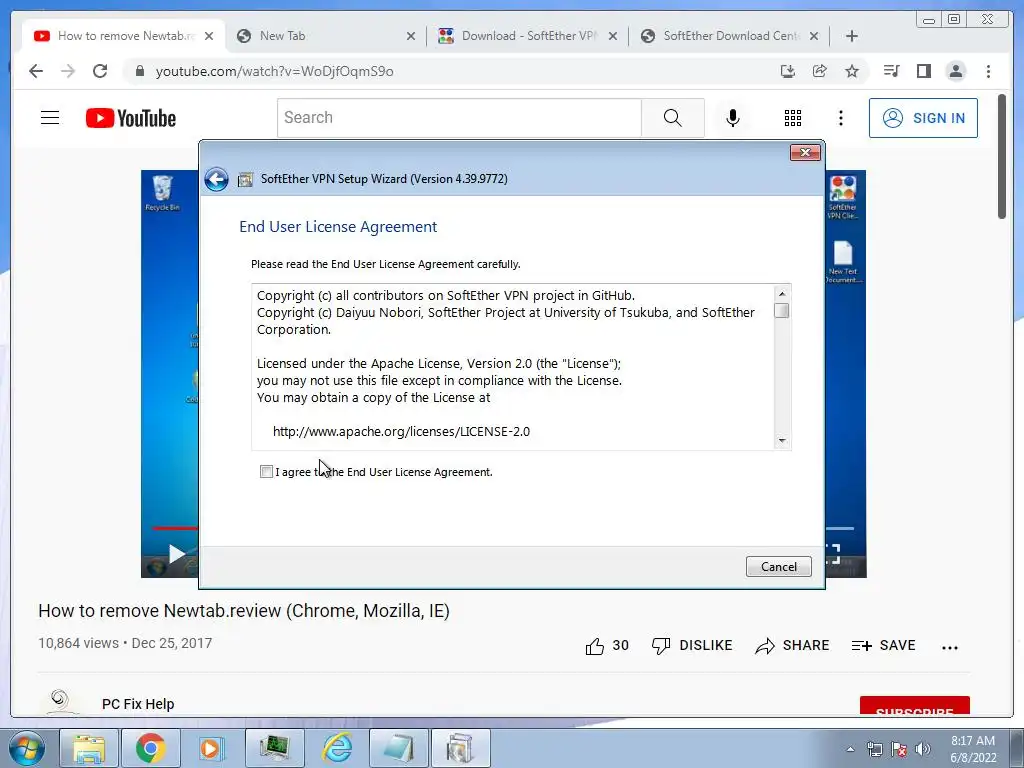This screenshot has height=768, width=1024.
Task: Go forward in browser history
Action: coord(68,71)
